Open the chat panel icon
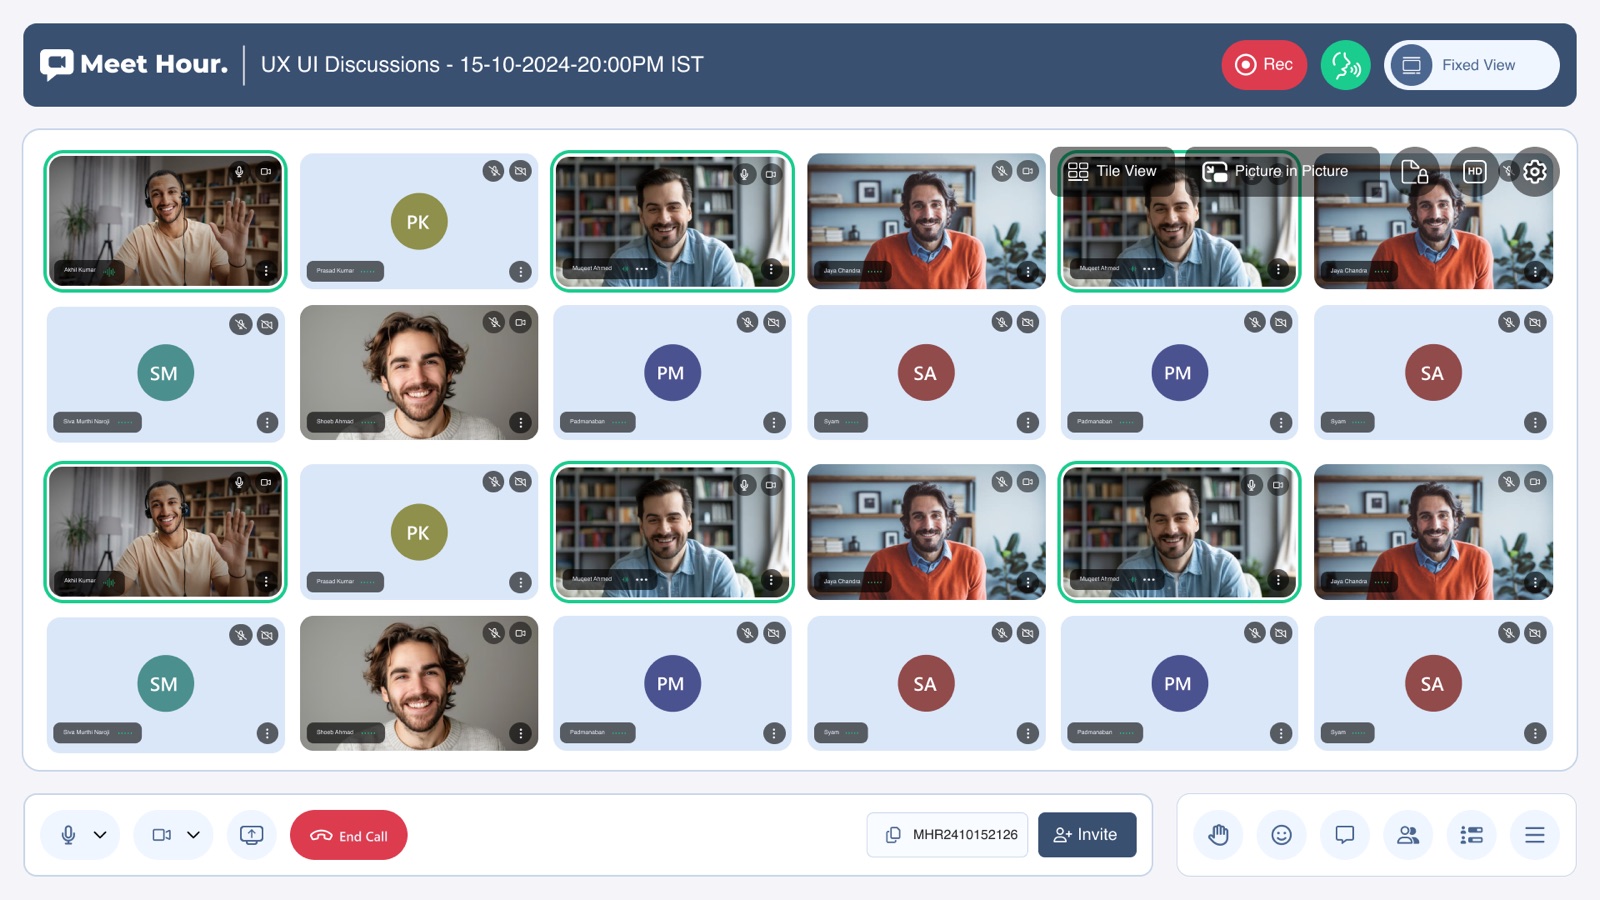The width and height of the screenshot is (1600, 900). (x=1345, y=835)
